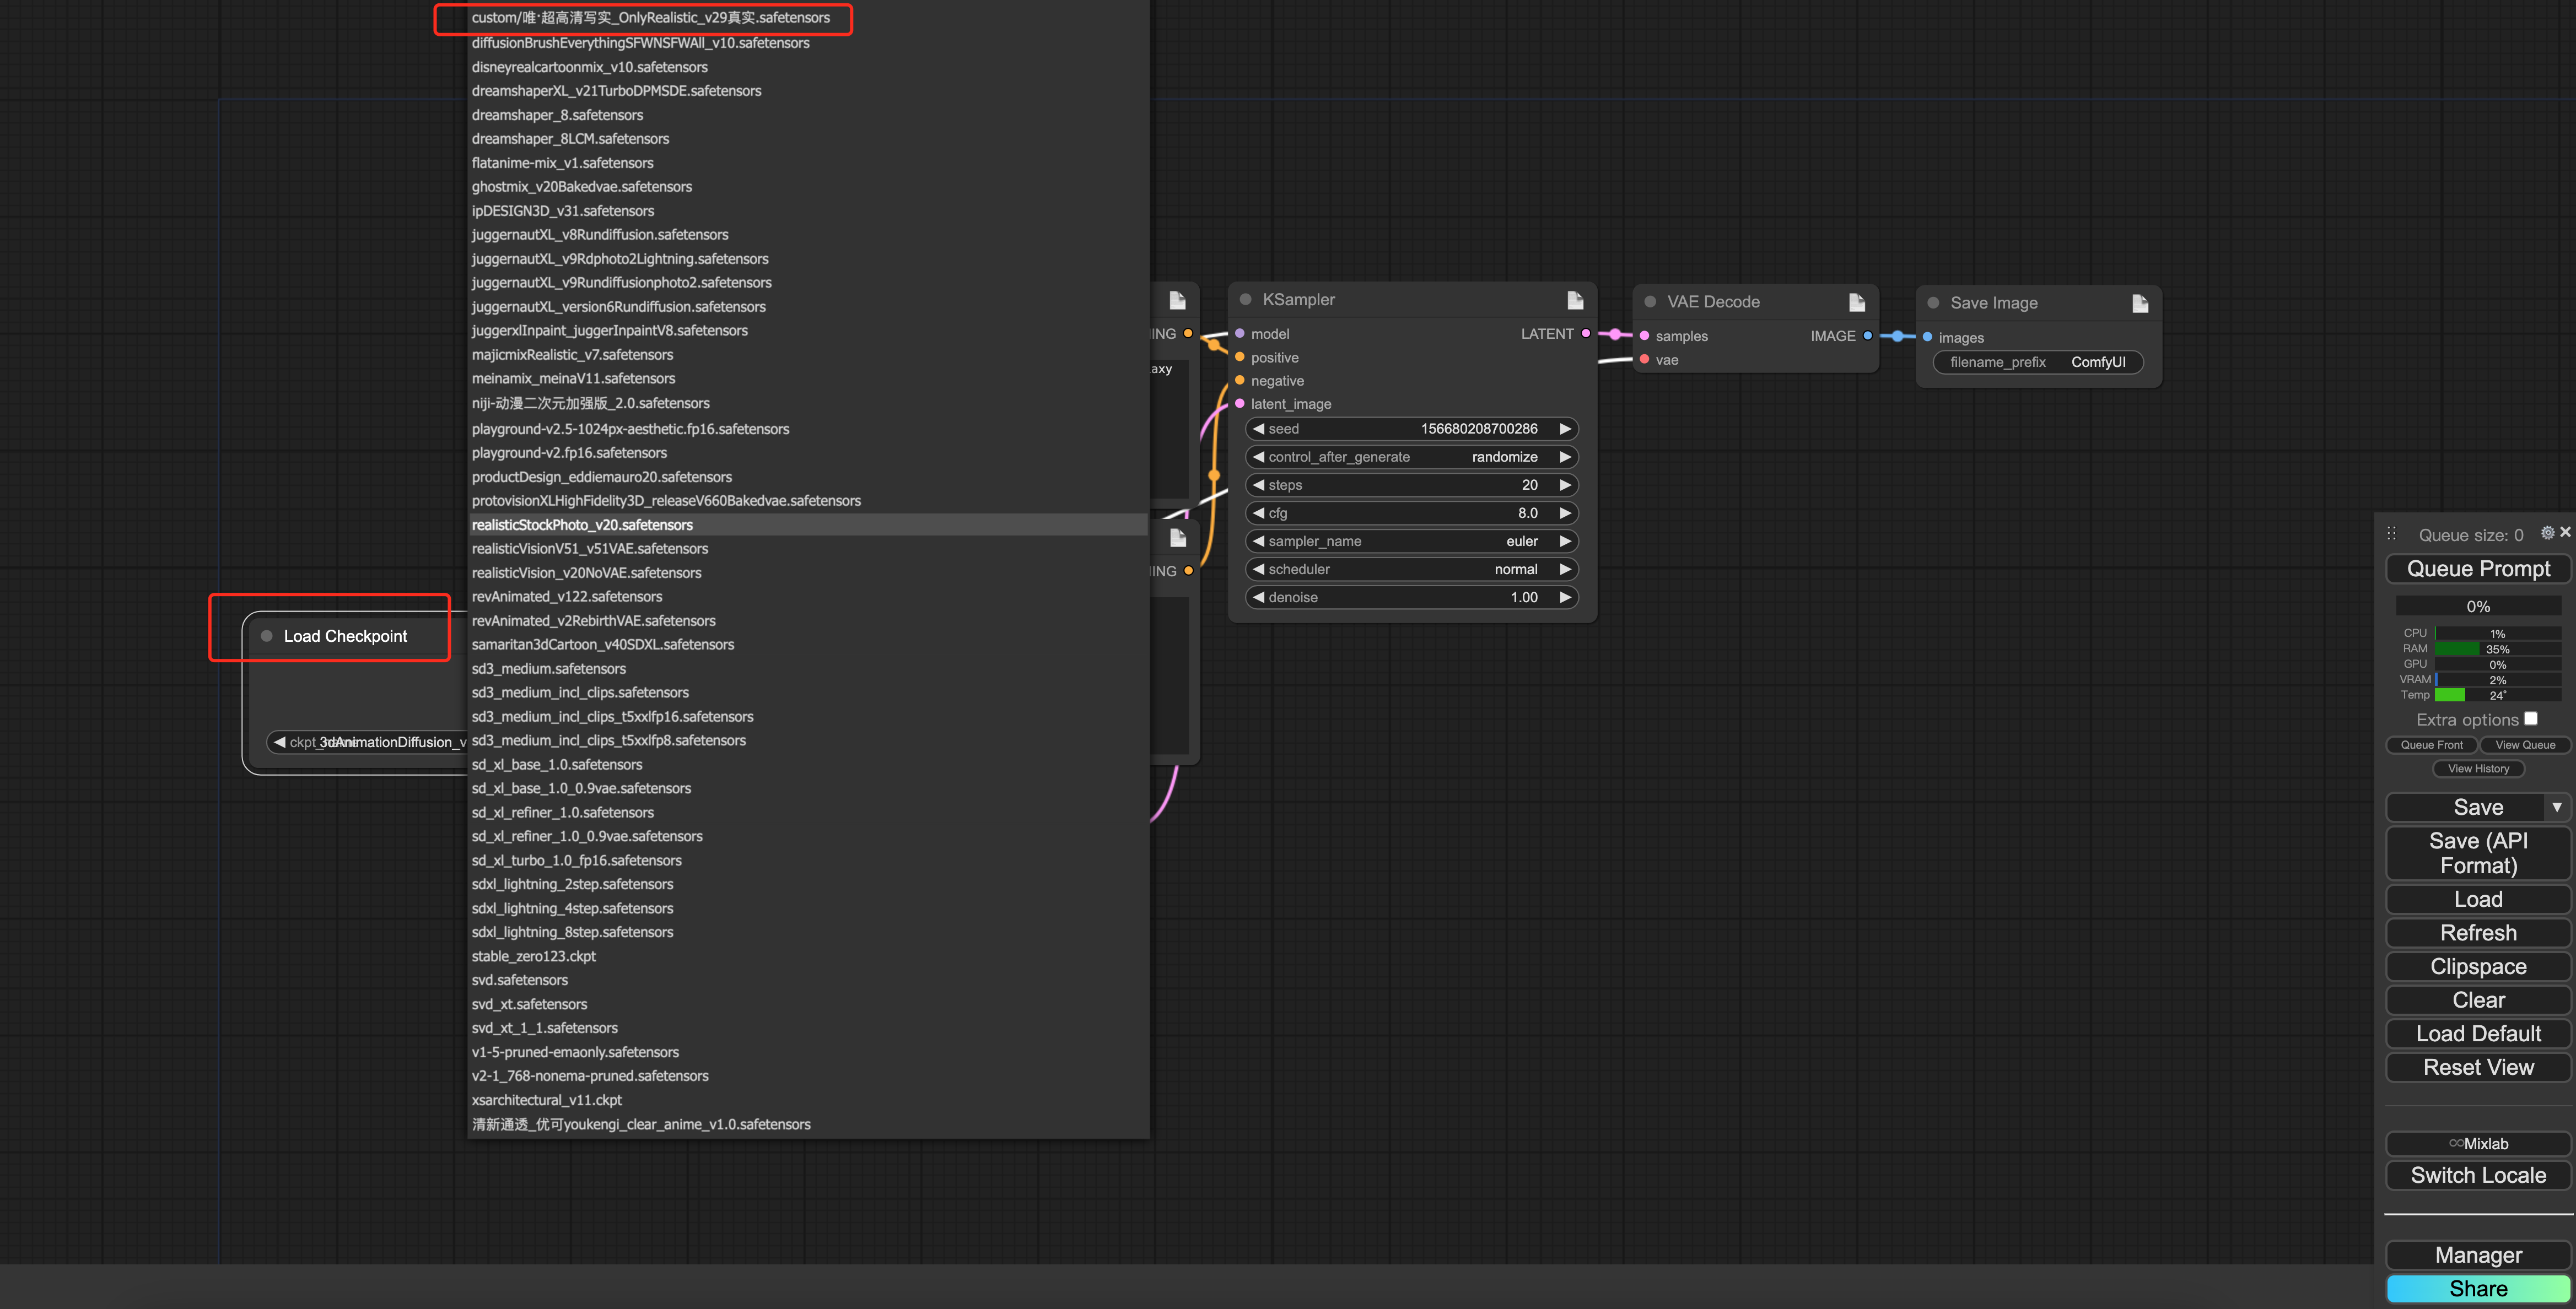Click the Queue Prompt button
The height and width of the screenshot is (1309, 2576).
click(2478, 569)
